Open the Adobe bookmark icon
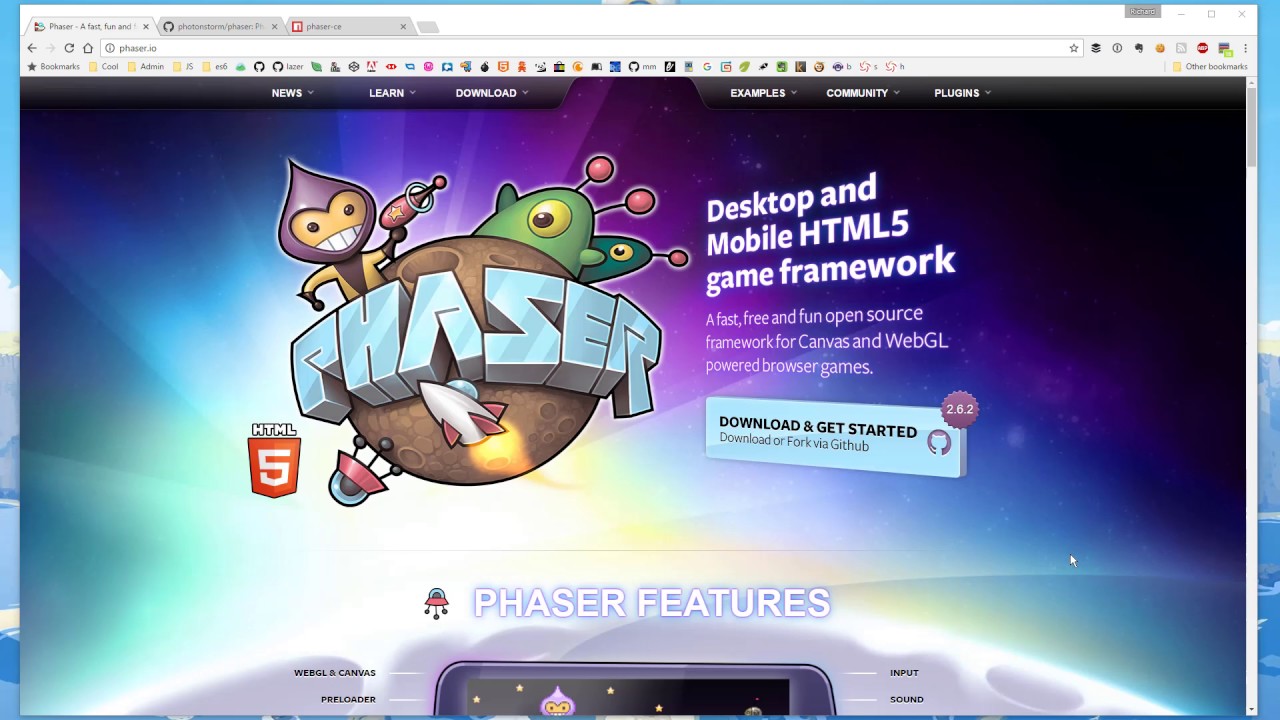Screen dimensions: 1280x720 (x=371, y=67)
